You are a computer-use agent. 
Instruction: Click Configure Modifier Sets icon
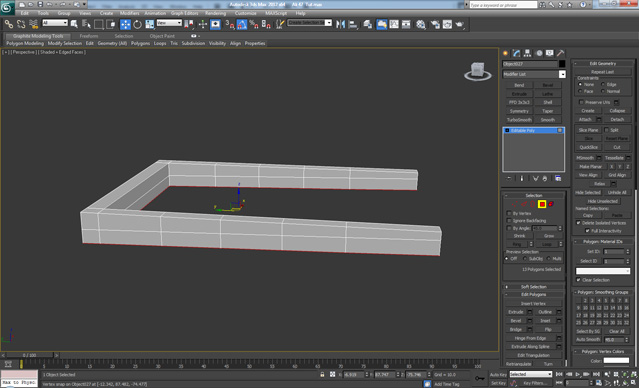[x=558, y=179]
